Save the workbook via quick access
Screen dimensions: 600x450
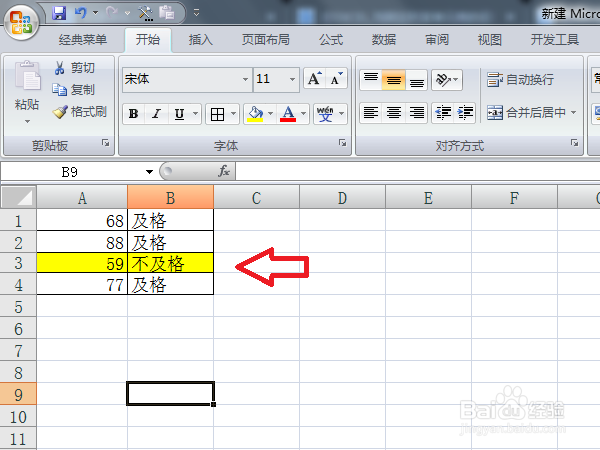tap(59, 13)
